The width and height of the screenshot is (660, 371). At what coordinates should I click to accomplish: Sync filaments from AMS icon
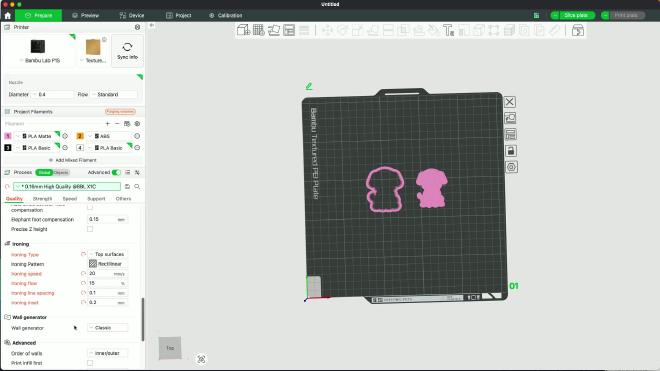point(127,124)
